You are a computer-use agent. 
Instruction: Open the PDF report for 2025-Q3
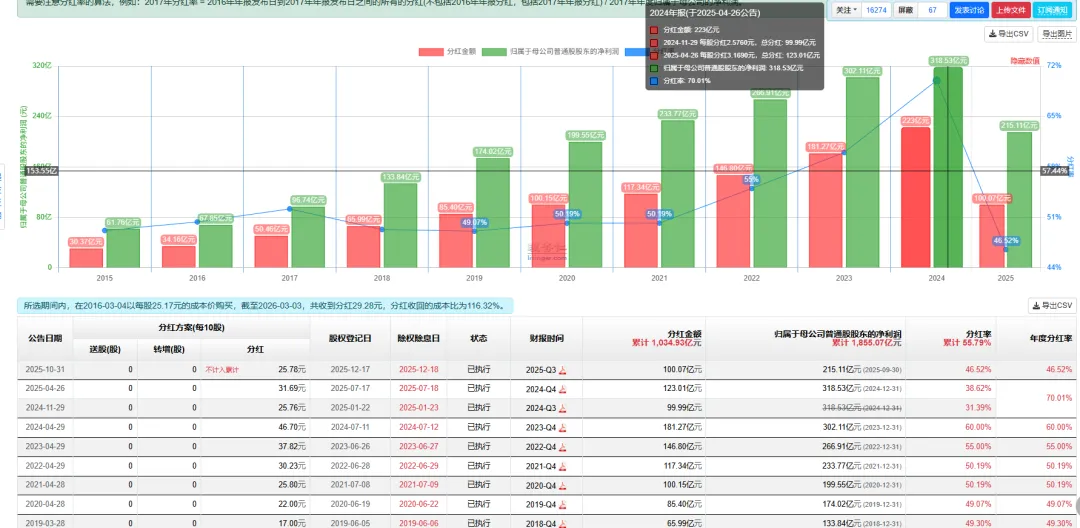tap(563, 370)
